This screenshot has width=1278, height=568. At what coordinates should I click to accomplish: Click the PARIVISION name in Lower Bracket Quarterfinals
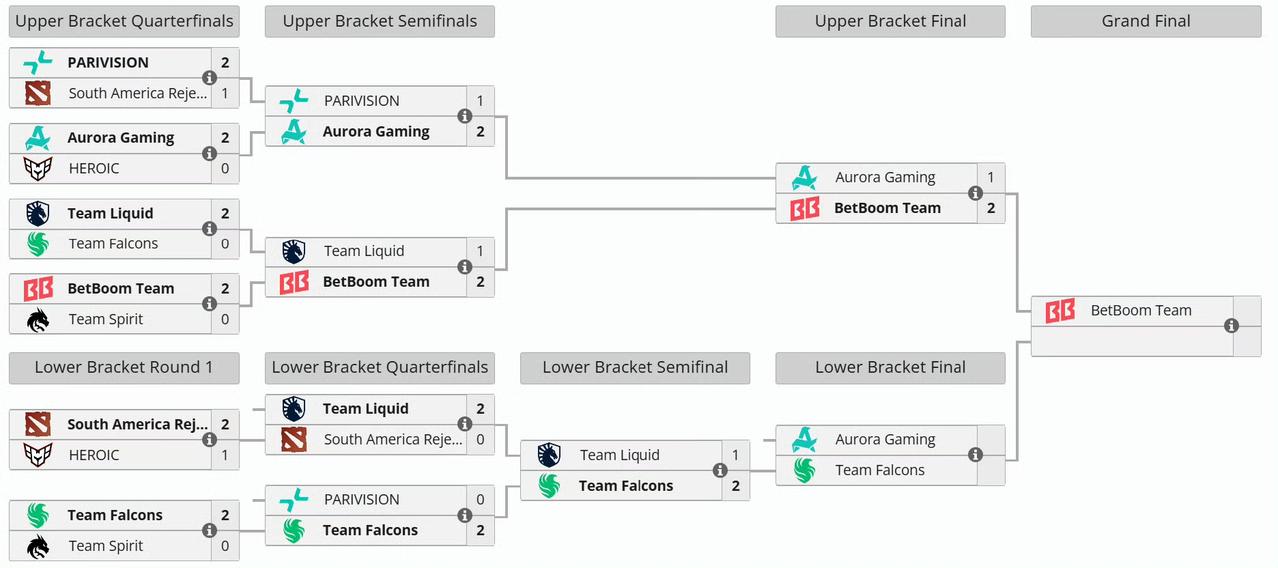coord(361,499)
